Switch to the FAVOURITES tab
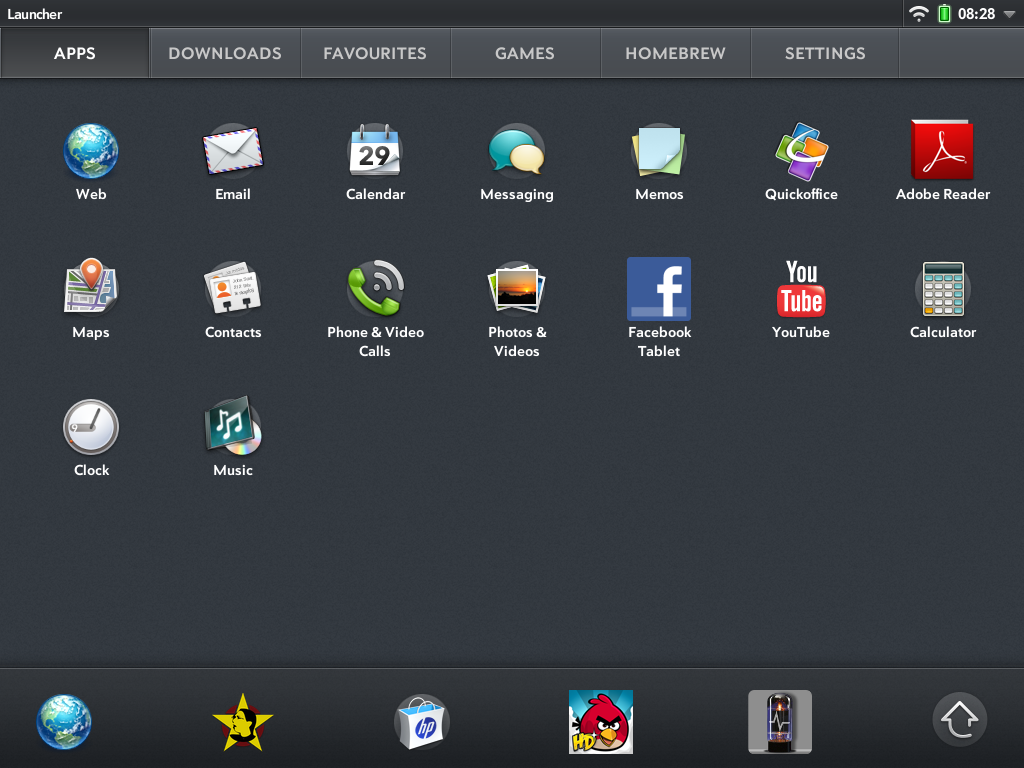Viewport: 1024px width, 768px height. tap(375, 53)
